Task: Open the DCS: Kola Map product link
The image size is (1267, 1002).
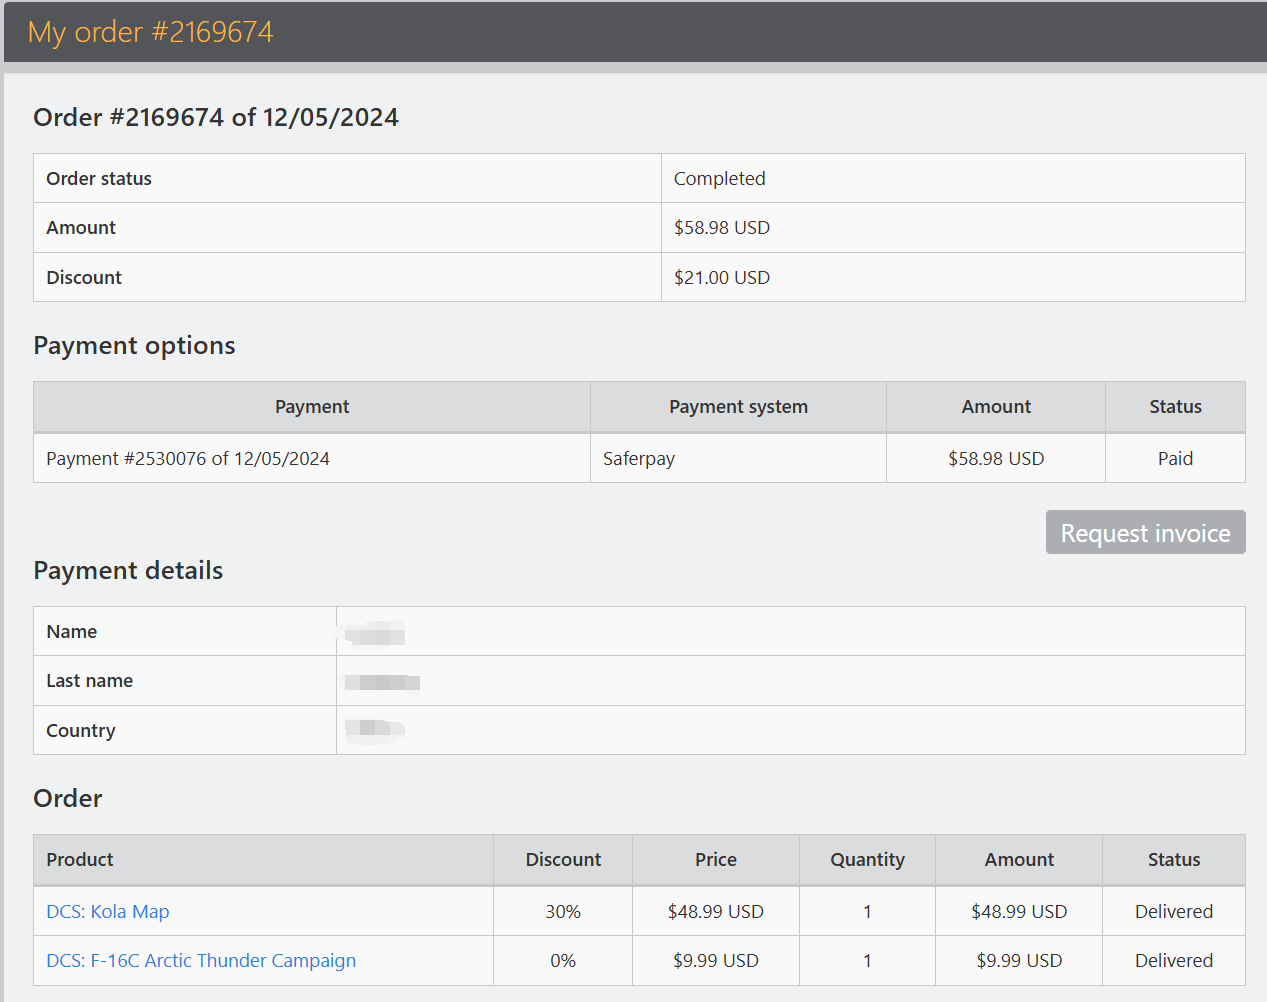Action: (x=108, y=911)
